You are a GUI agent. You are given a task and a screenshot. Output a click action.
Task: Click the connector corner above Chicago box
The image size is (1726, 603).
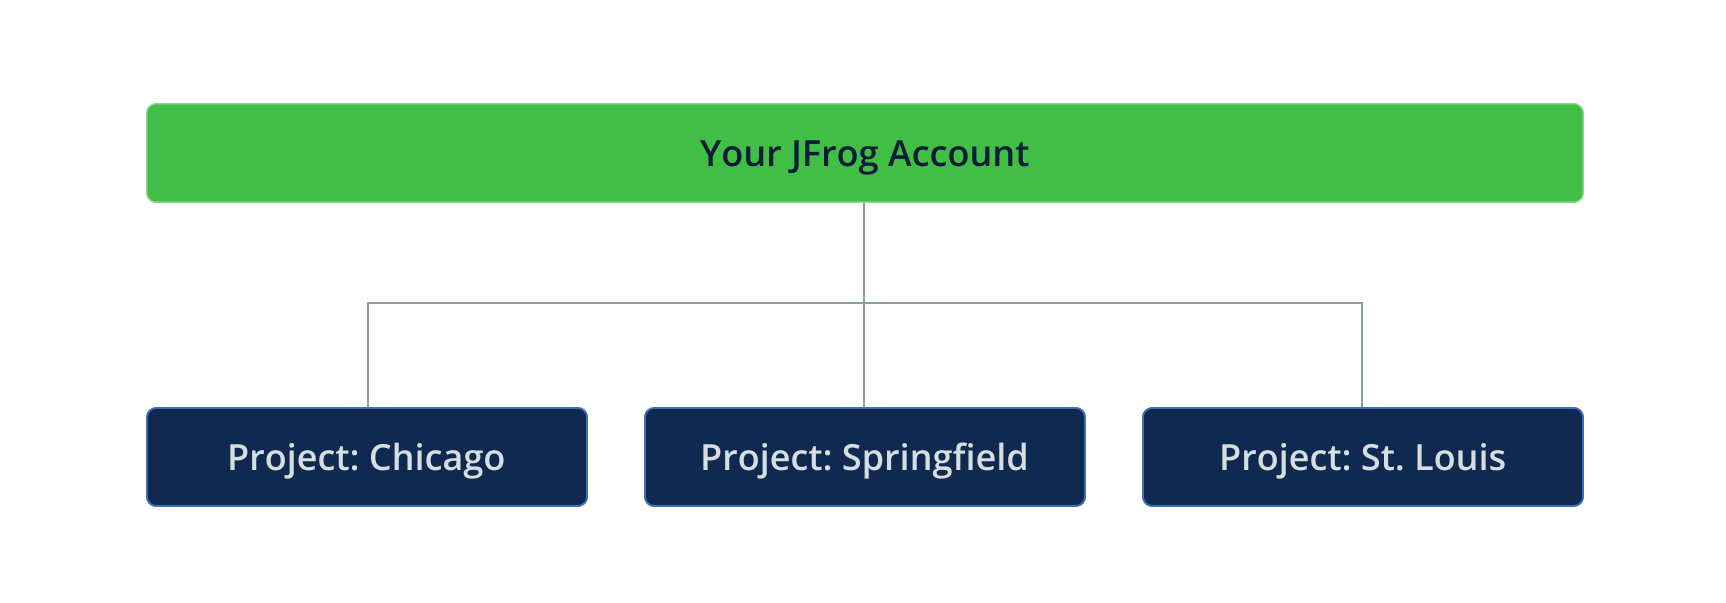click(x=368, y=303)
